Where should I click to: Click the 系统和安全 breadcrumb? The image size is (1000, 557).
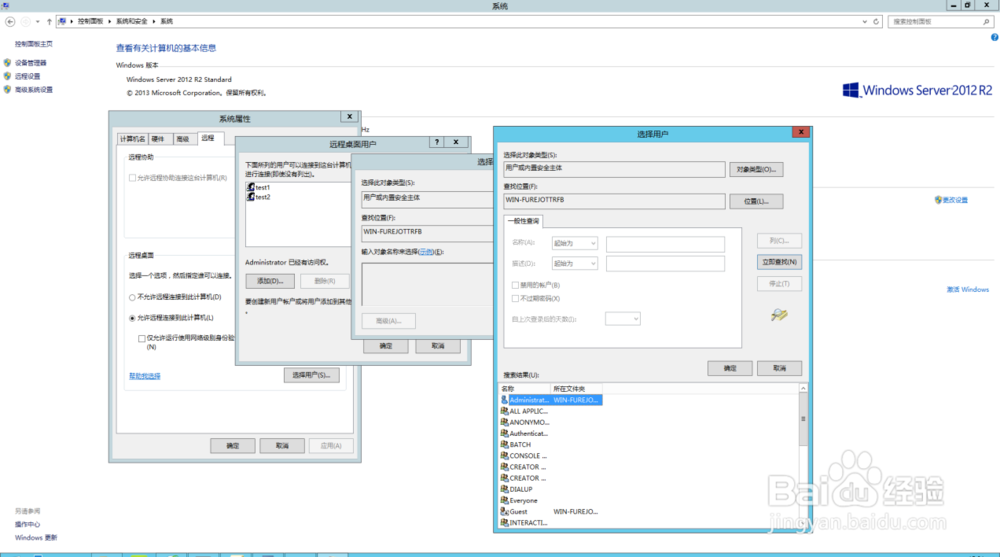pyautogui.click(x=131, y=22)
